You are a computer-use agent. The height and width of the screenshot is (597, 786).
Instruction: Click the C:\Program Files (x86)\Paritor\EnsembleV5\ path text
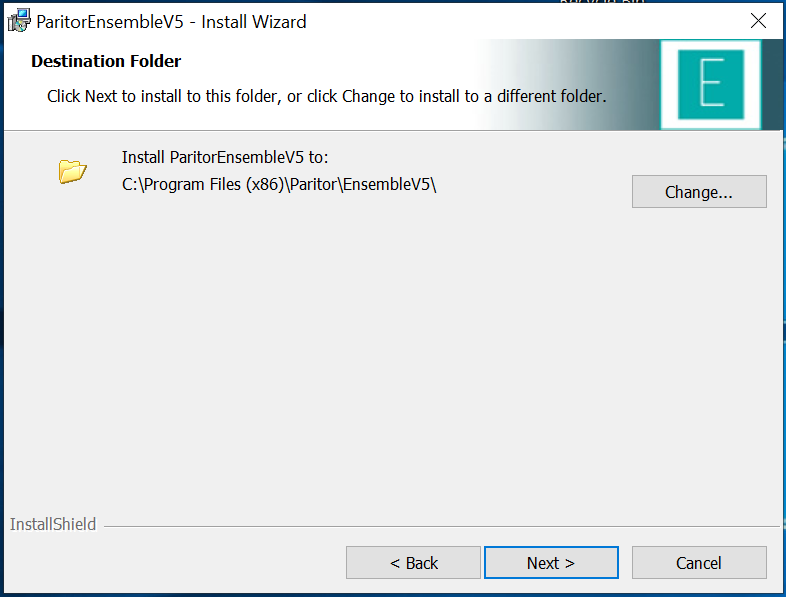(279, 184)
